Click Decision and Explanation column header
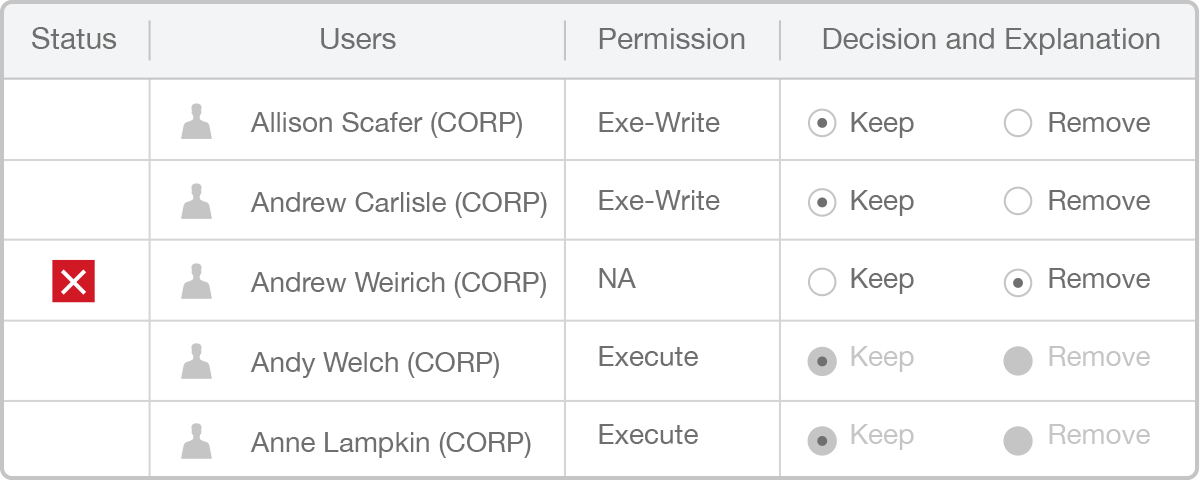This screenshot has height=480, width=1200. 991,40
